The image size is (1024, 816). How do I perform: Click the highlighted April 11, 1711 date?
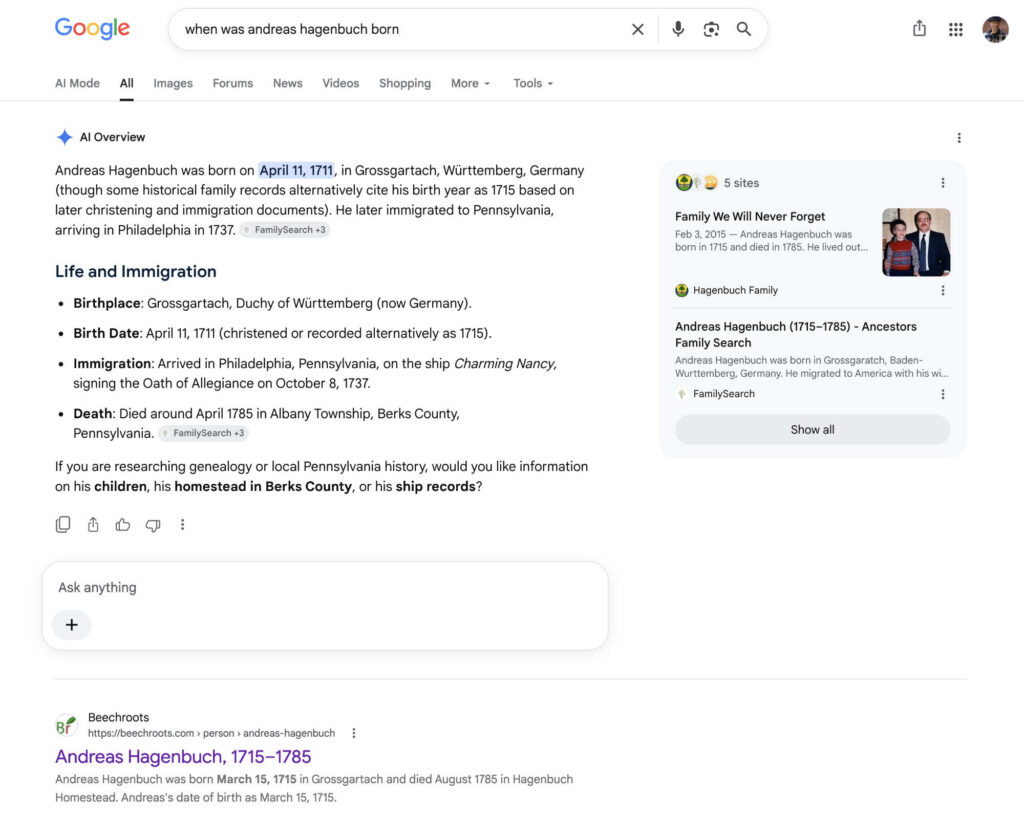coord(296,170)
